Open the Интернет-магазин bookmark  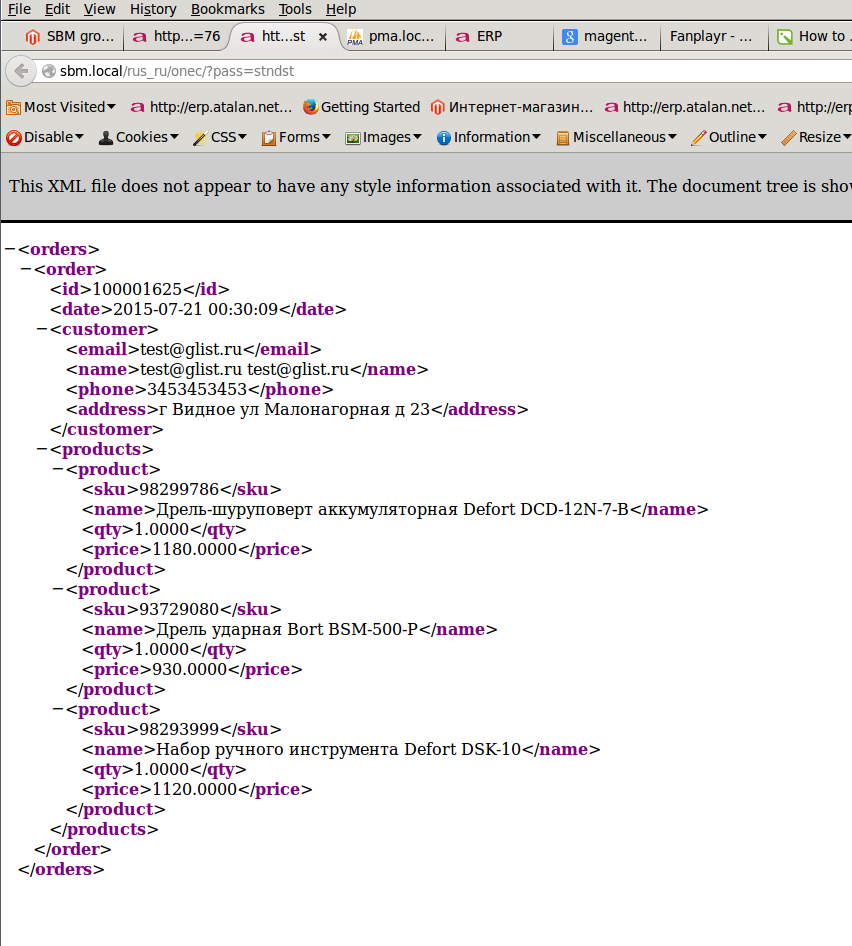pos(512,107)
